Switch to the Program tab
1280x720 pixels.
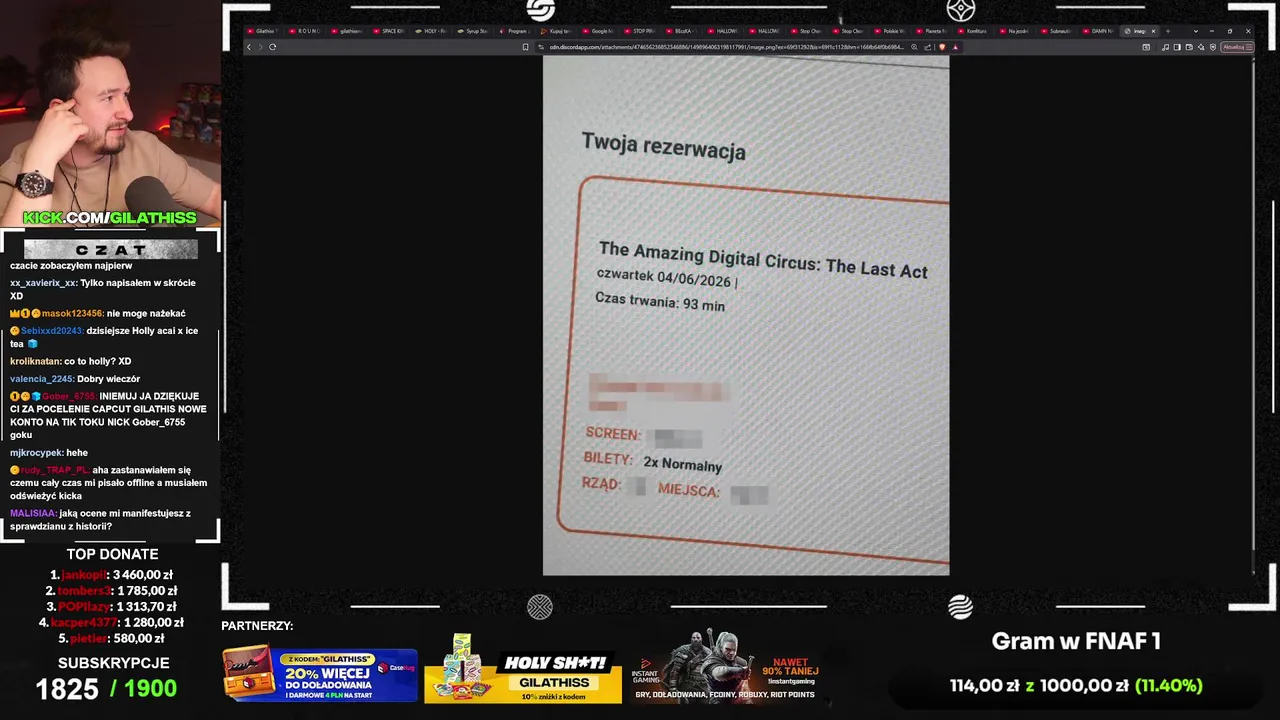point(516,31)
